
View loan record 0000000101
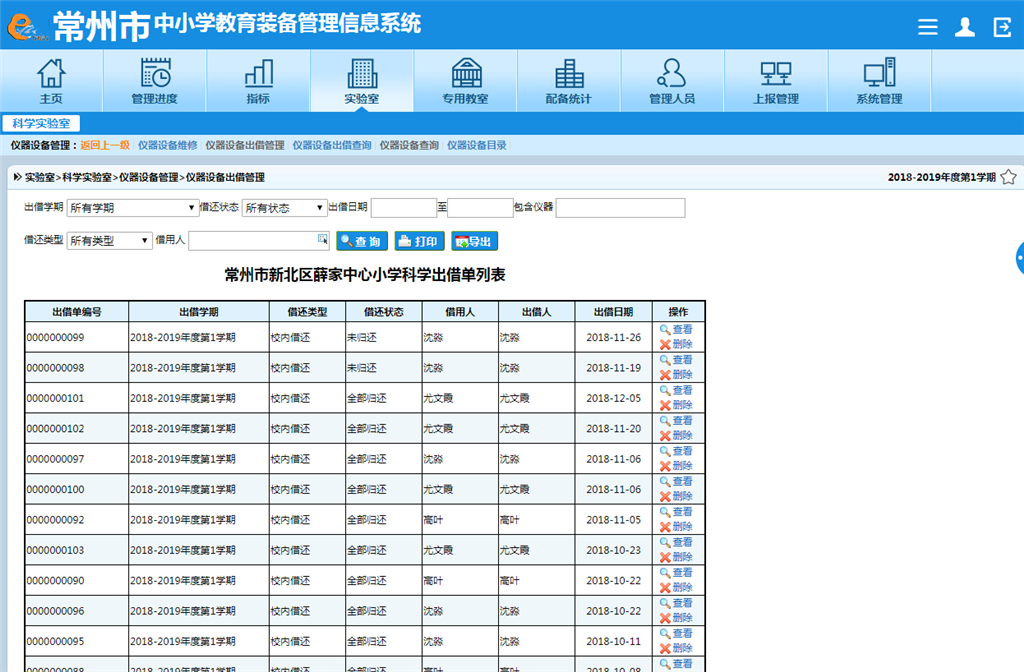[677, 391]
